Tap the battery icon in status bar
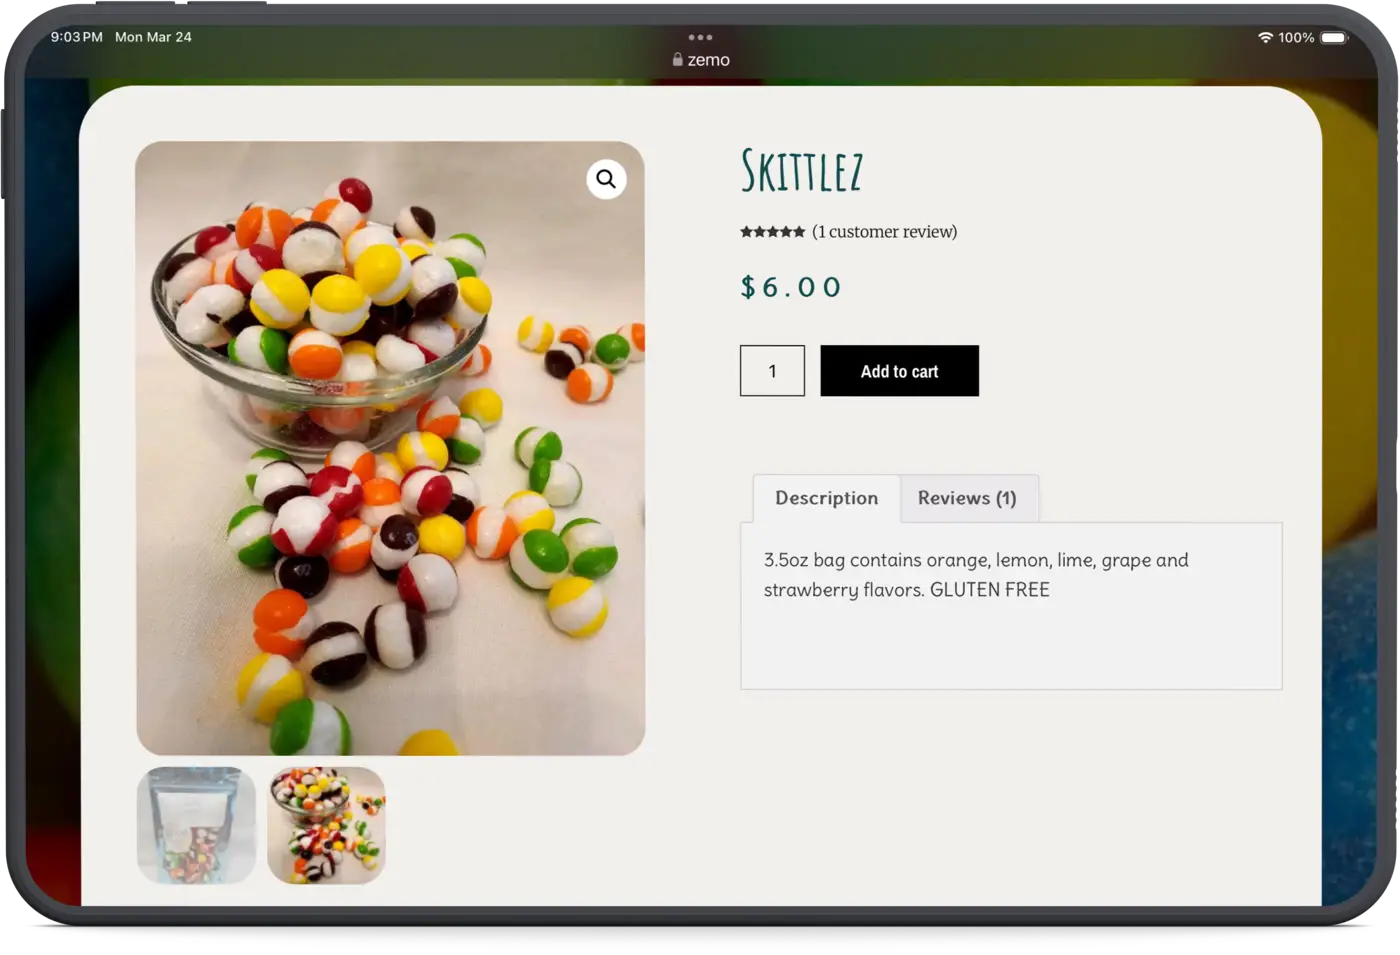 [x=1334, y=37]
